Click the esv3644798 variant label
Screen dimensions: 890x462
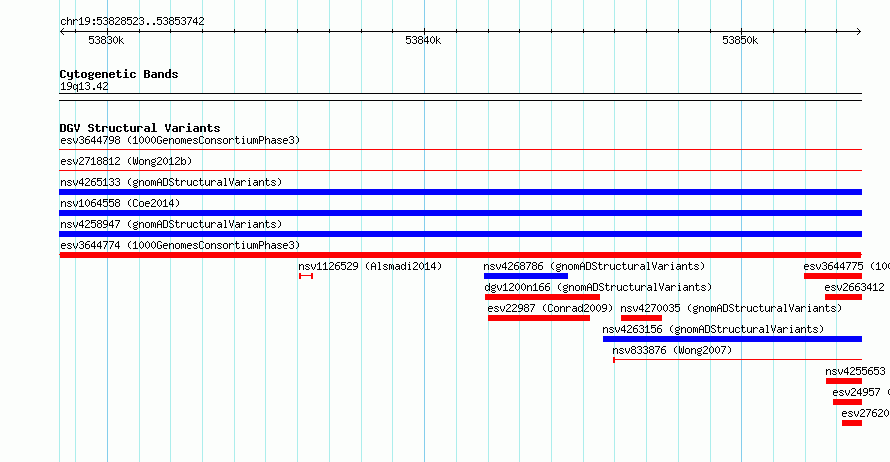coord(180,140)
